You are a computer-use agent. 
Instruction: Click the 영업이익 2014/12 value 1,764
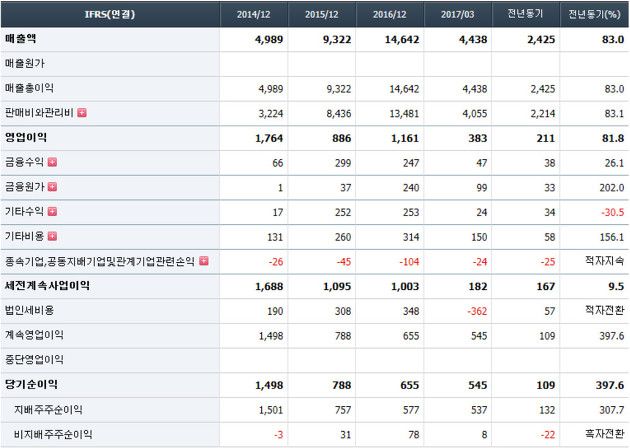click(269, 139)
